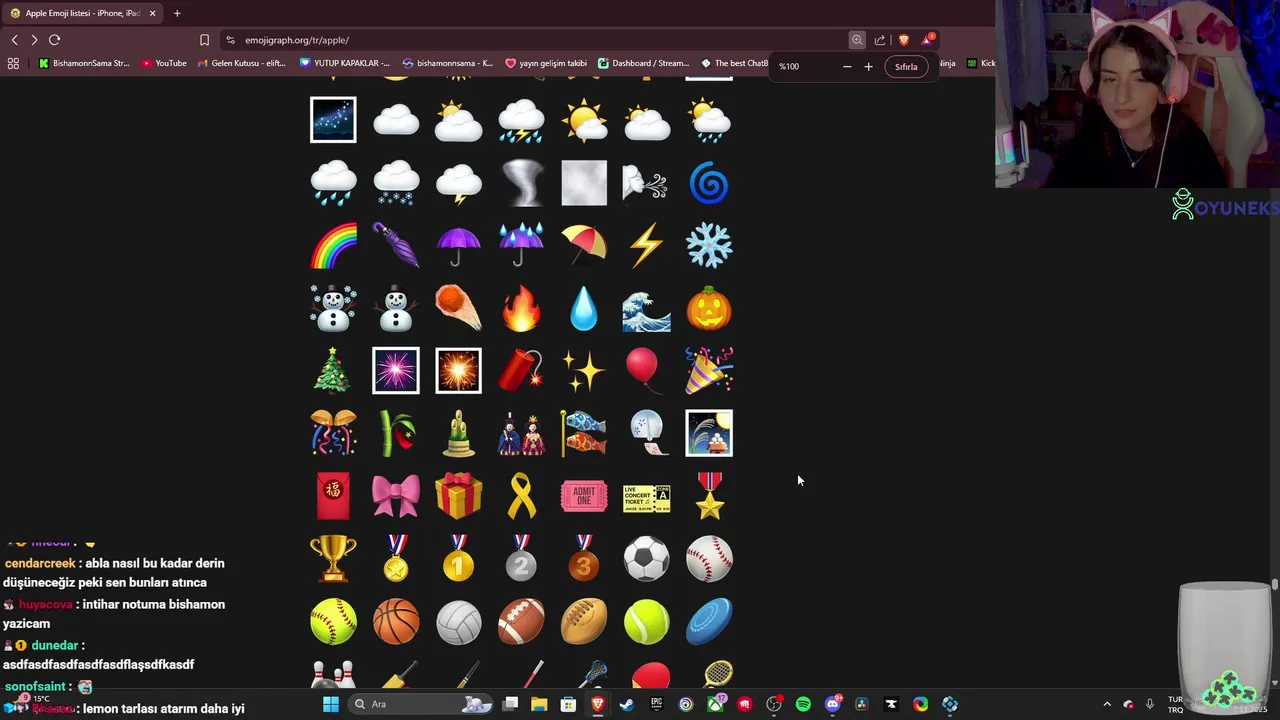Screen dimensions: 1280x720
Task: Launch Spotify from the taskbar
Action: pos(803,704)
